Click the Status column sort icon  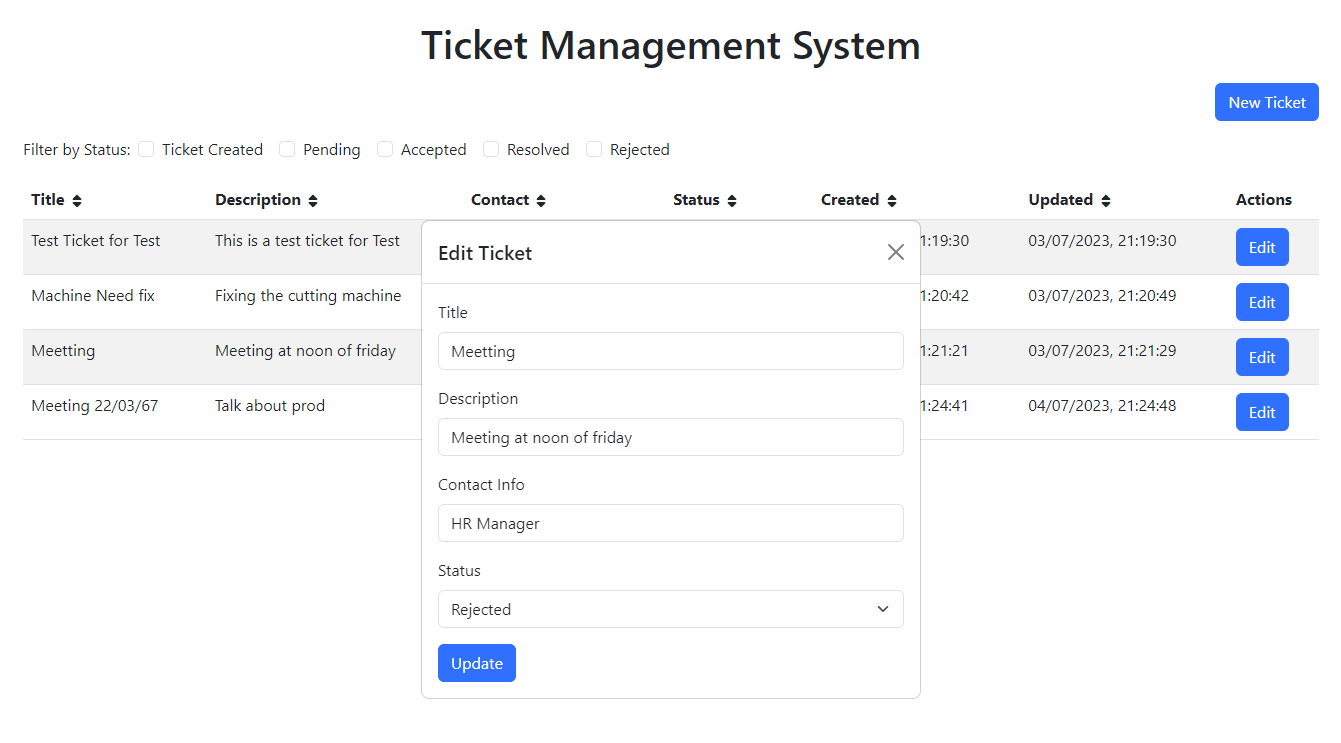pyautogui.click(x=732, y=201)
